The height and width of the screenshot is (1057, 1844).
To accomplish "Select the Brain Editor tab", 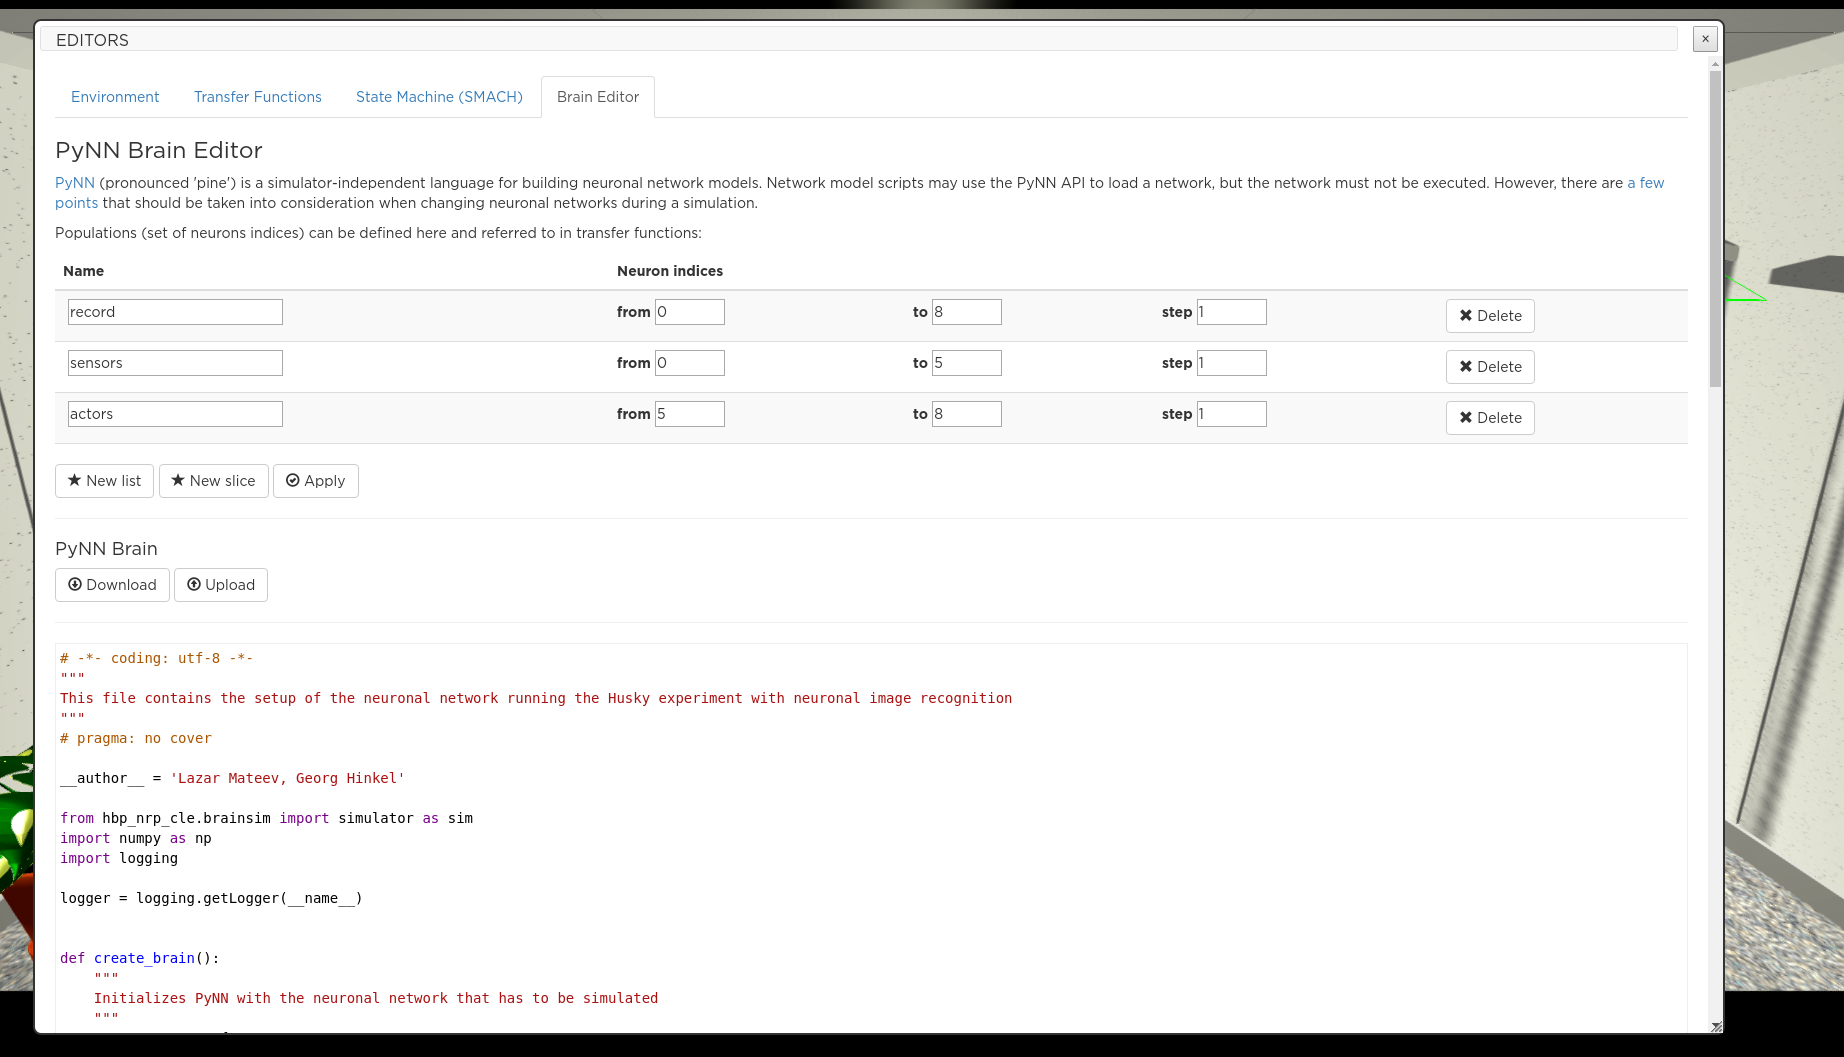I will tap(598, 97).
